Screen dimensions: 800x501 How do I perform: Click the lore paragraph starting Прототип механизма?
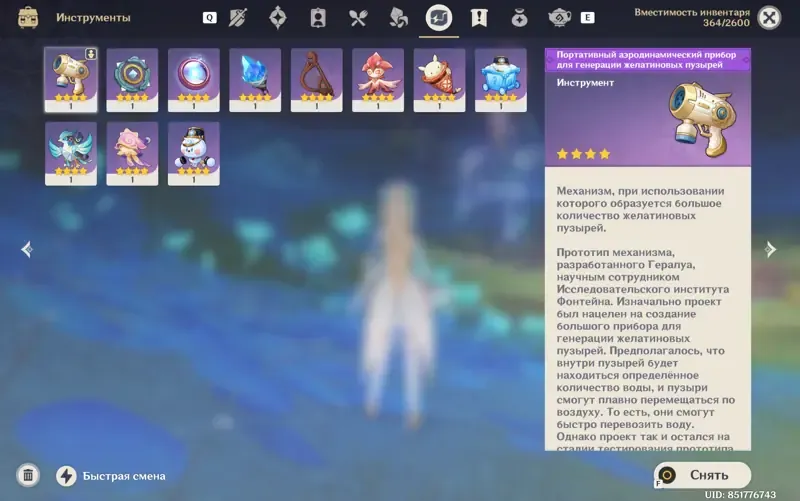645,350
